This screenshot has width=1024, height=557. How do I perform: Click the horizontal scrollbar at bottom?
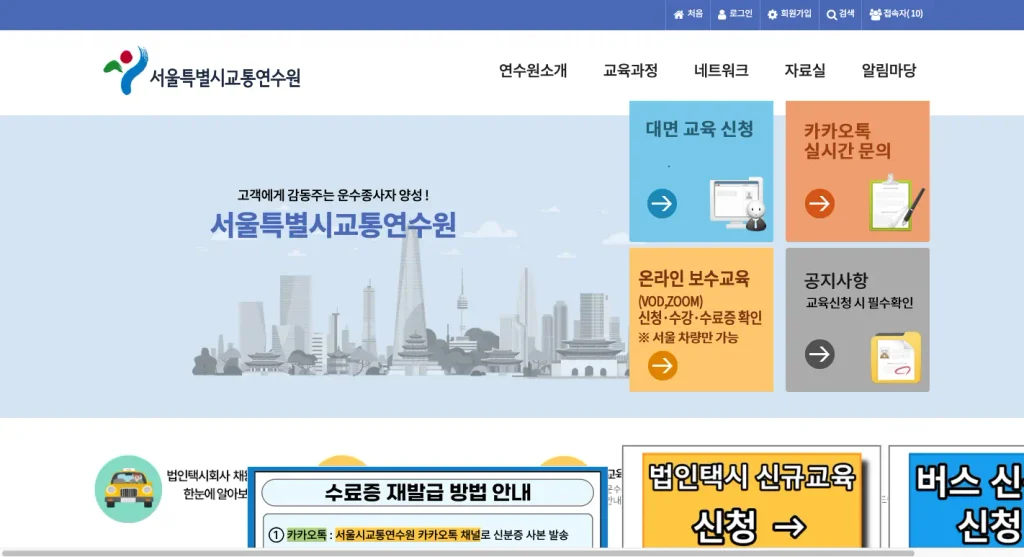point(457,553)
